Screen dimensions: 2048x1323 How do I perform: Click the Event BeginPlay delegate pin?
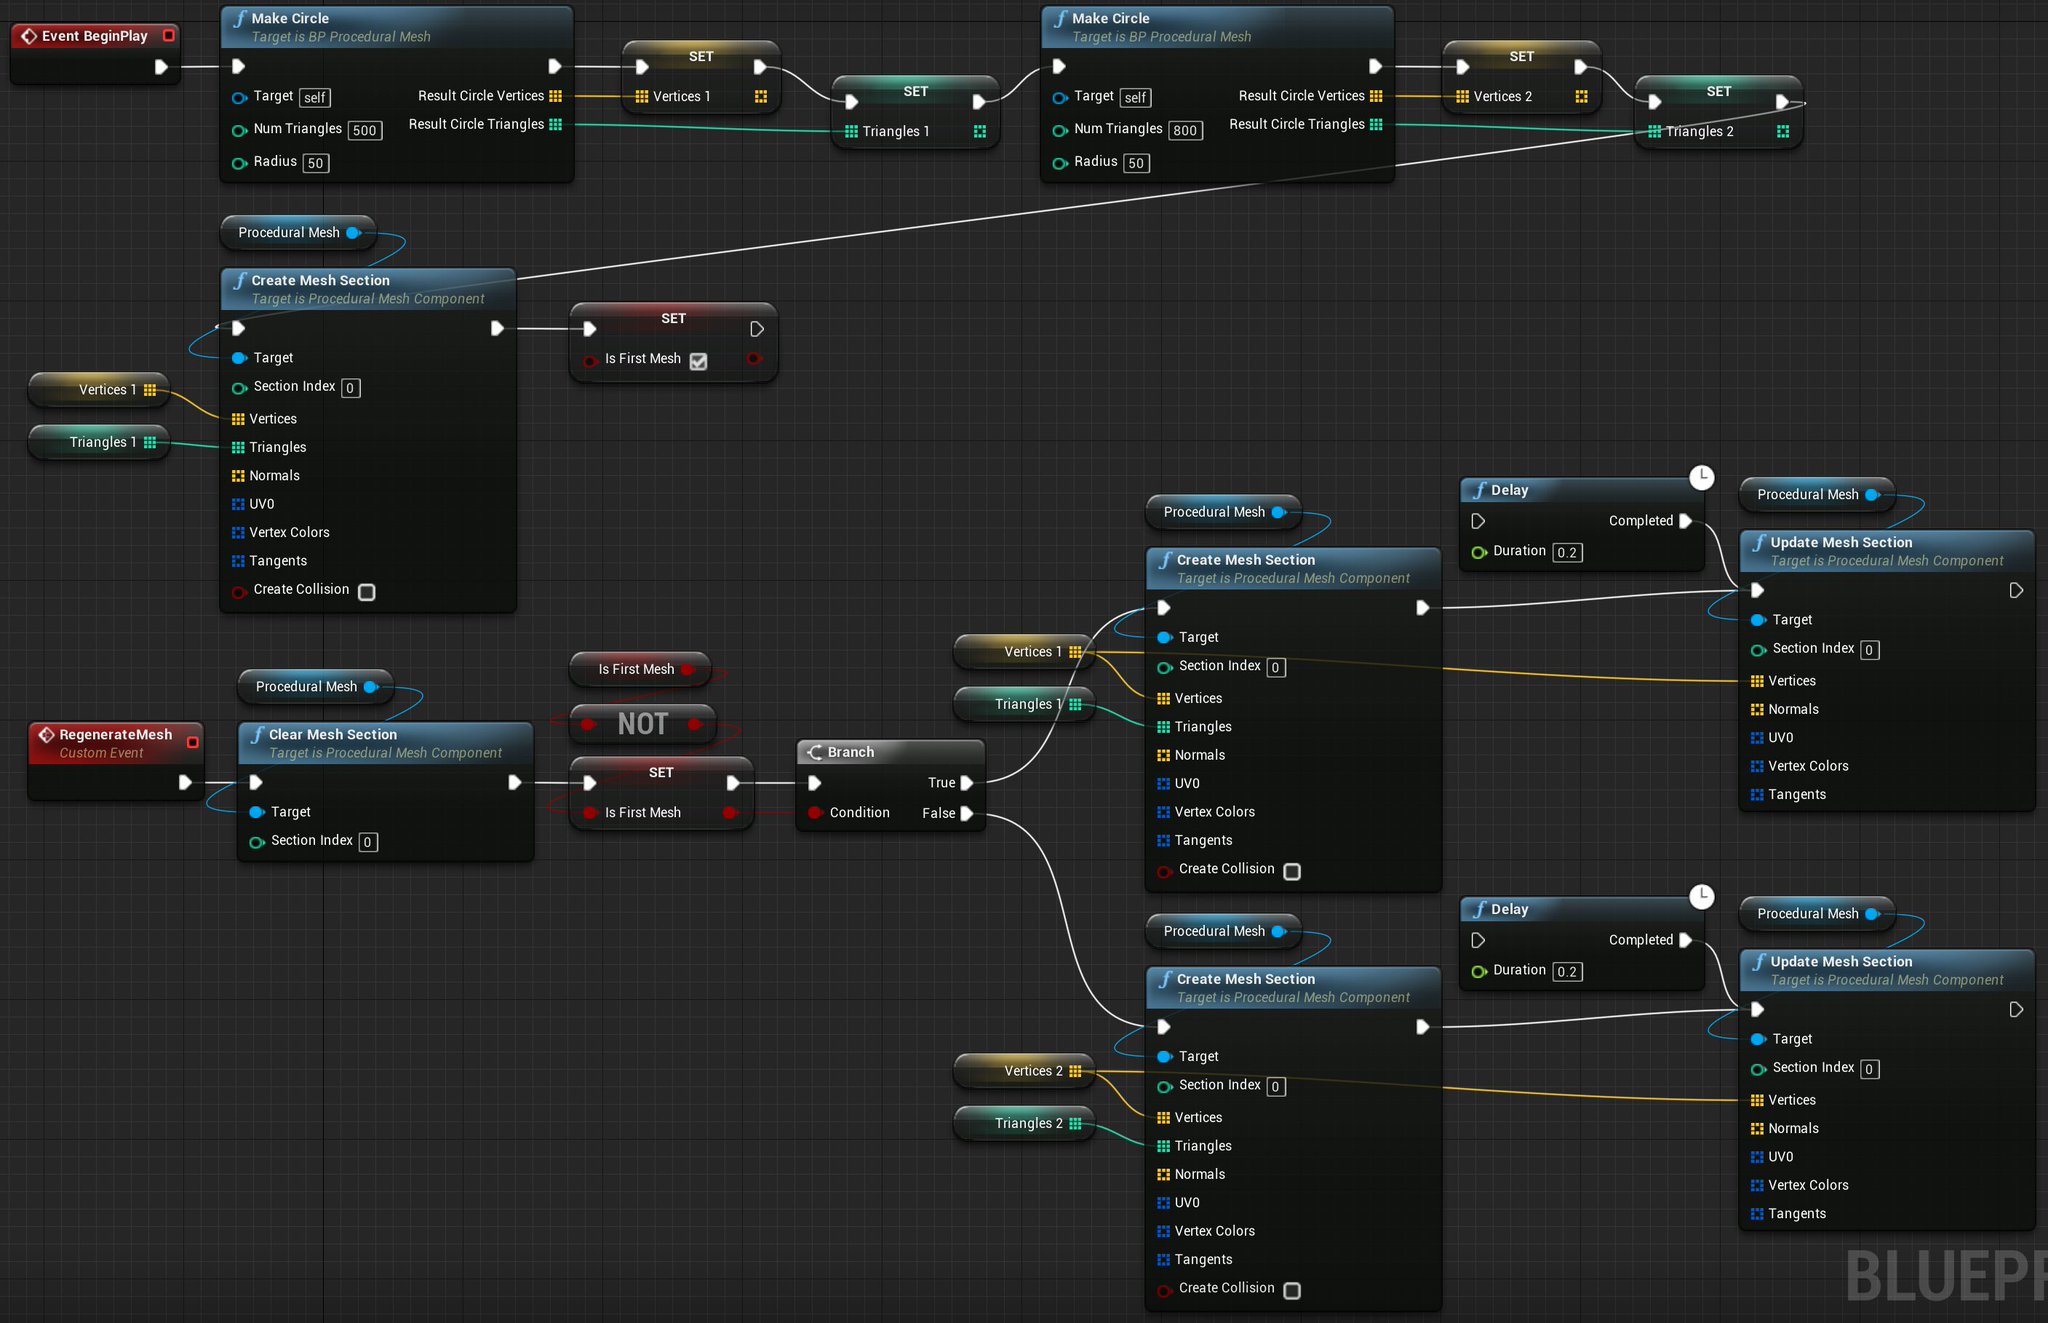168,36
